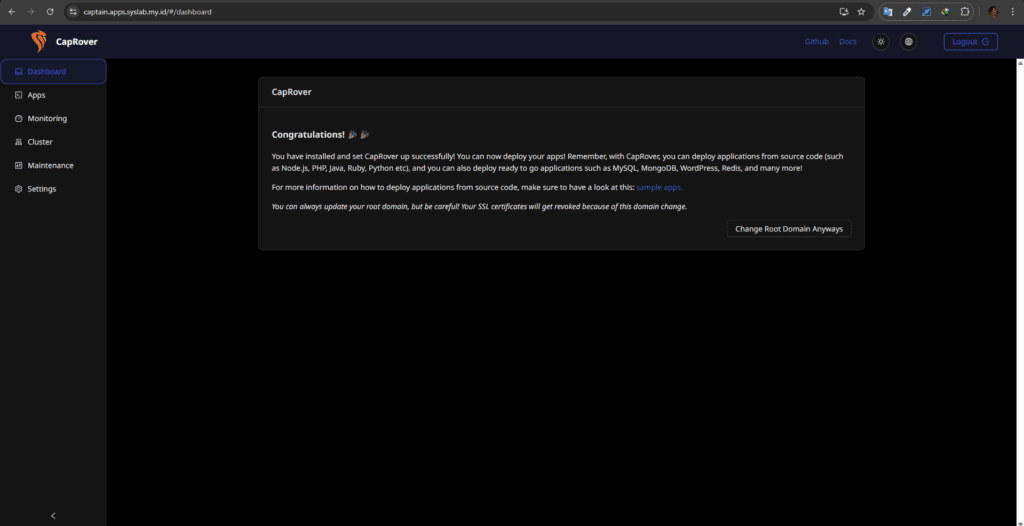Open the language globe selector
Image resolution: width=1024 pixels, height=526 pixels.
tap(908, 42)
